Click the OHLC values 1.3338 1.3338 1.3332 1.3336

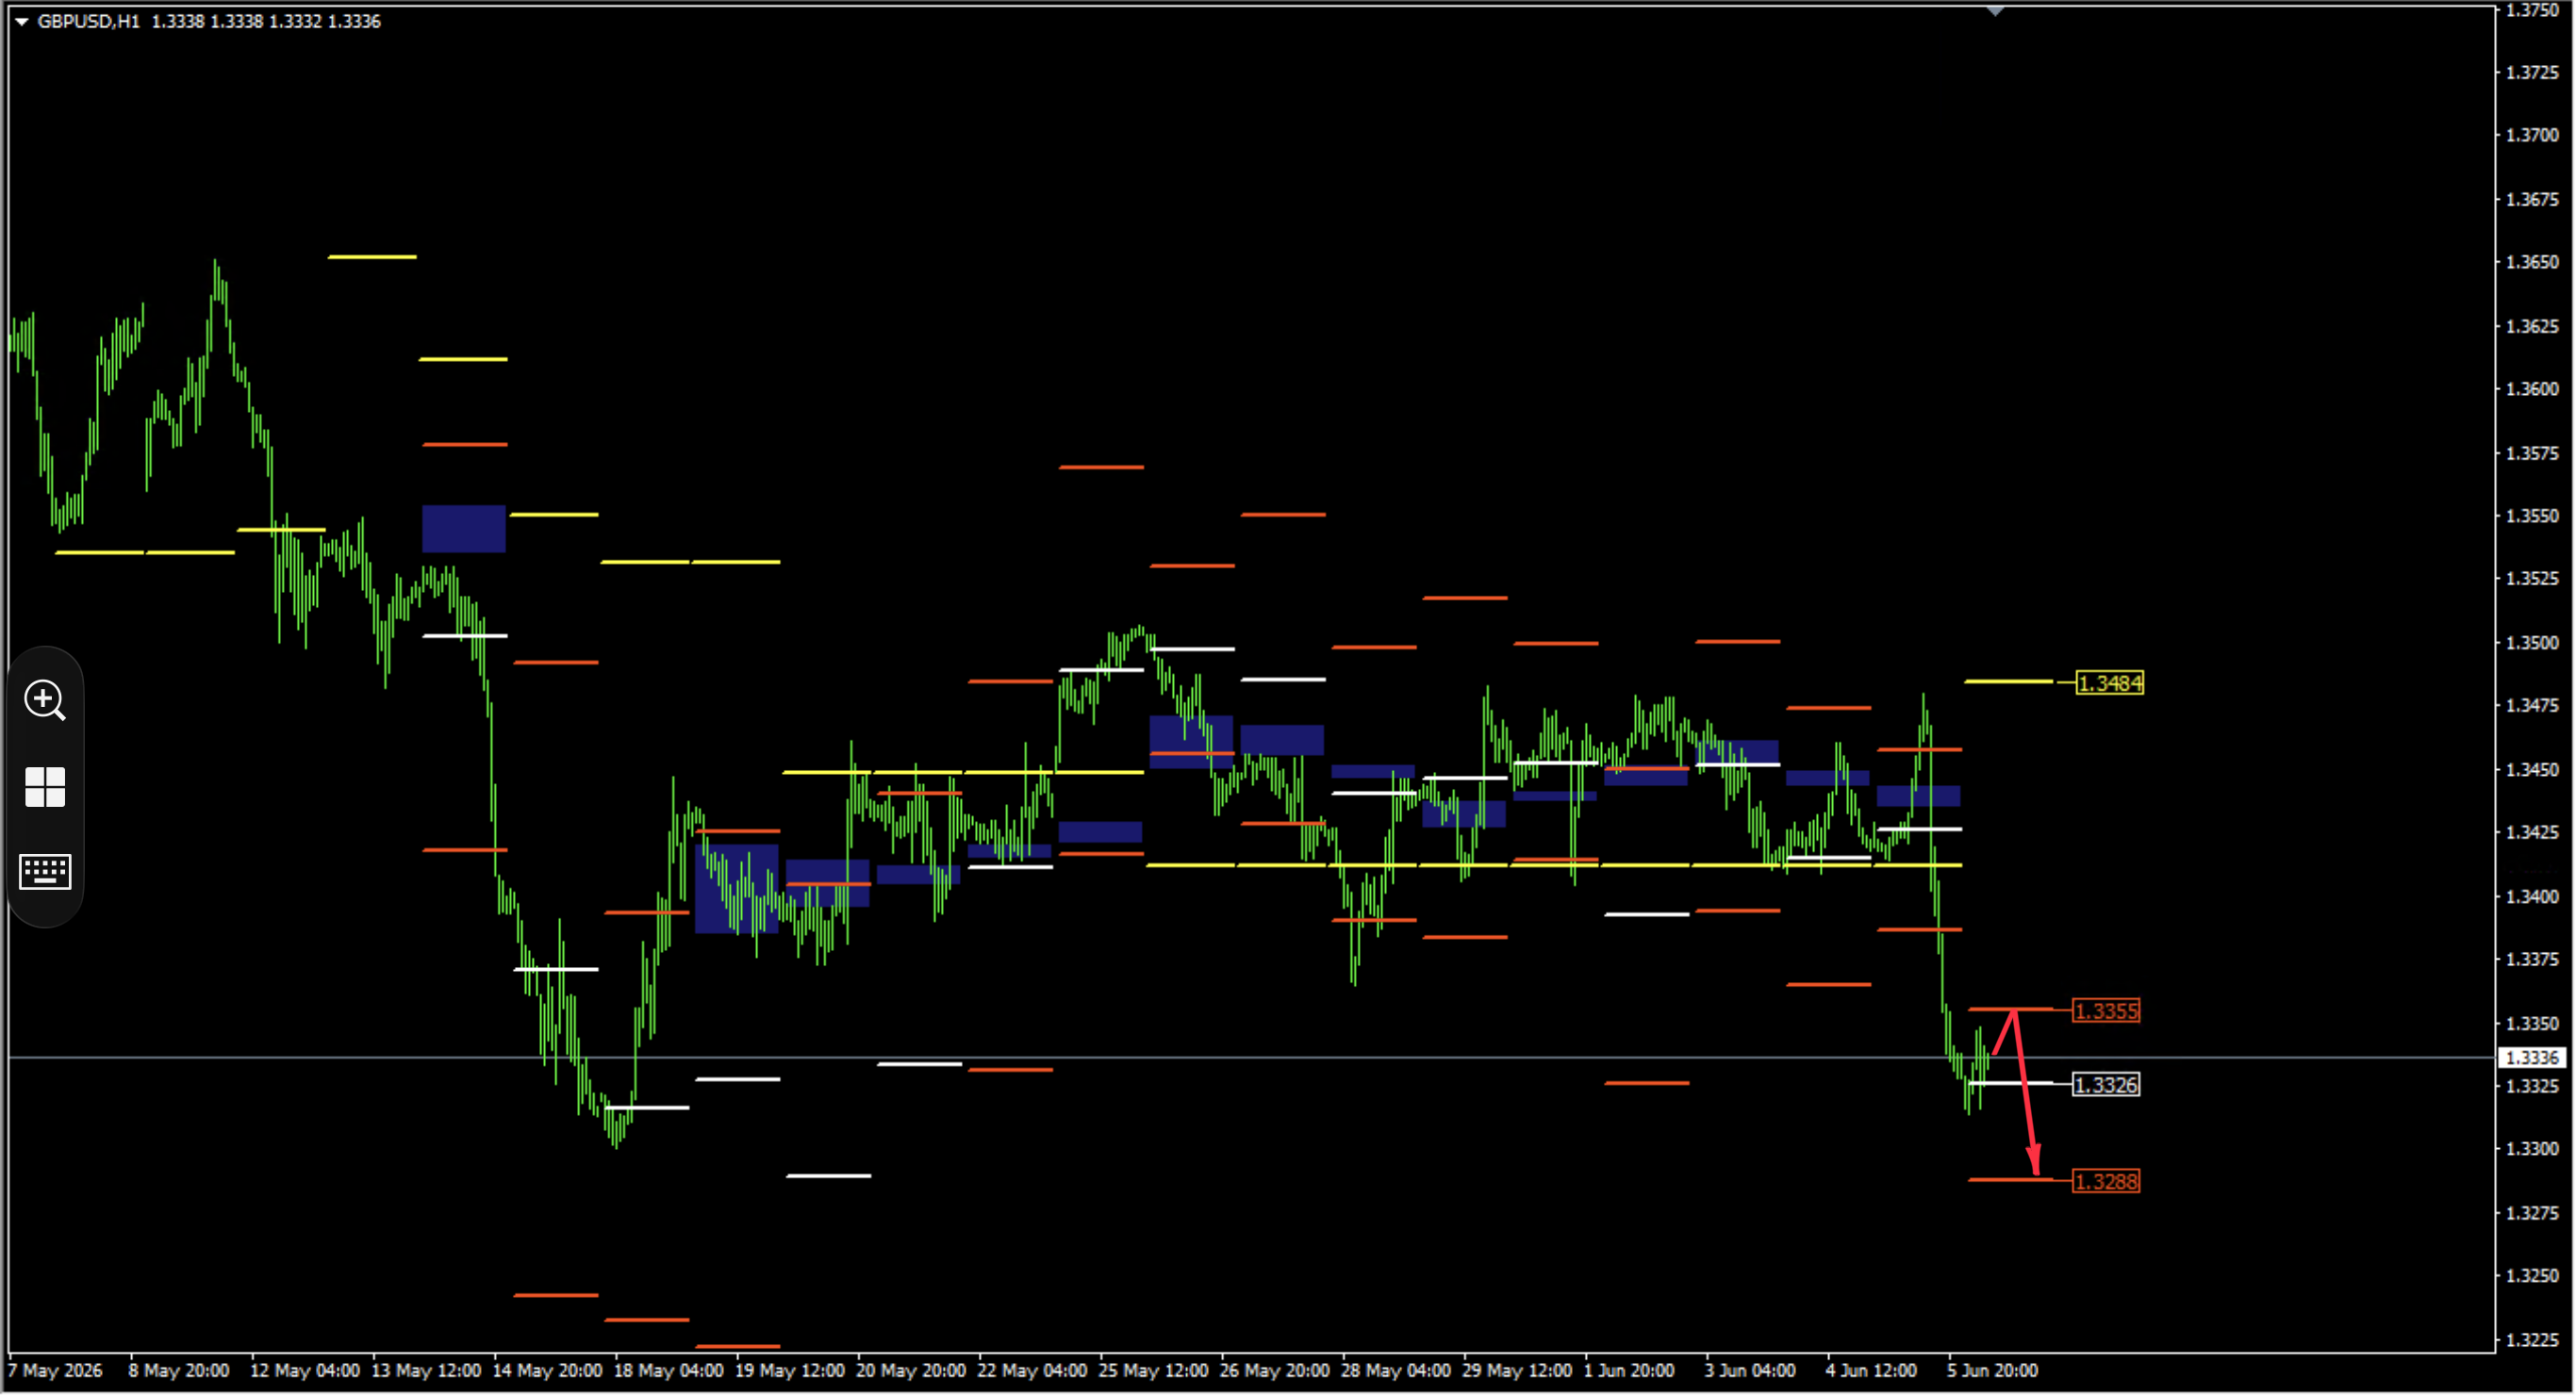[x=266, y=21]
